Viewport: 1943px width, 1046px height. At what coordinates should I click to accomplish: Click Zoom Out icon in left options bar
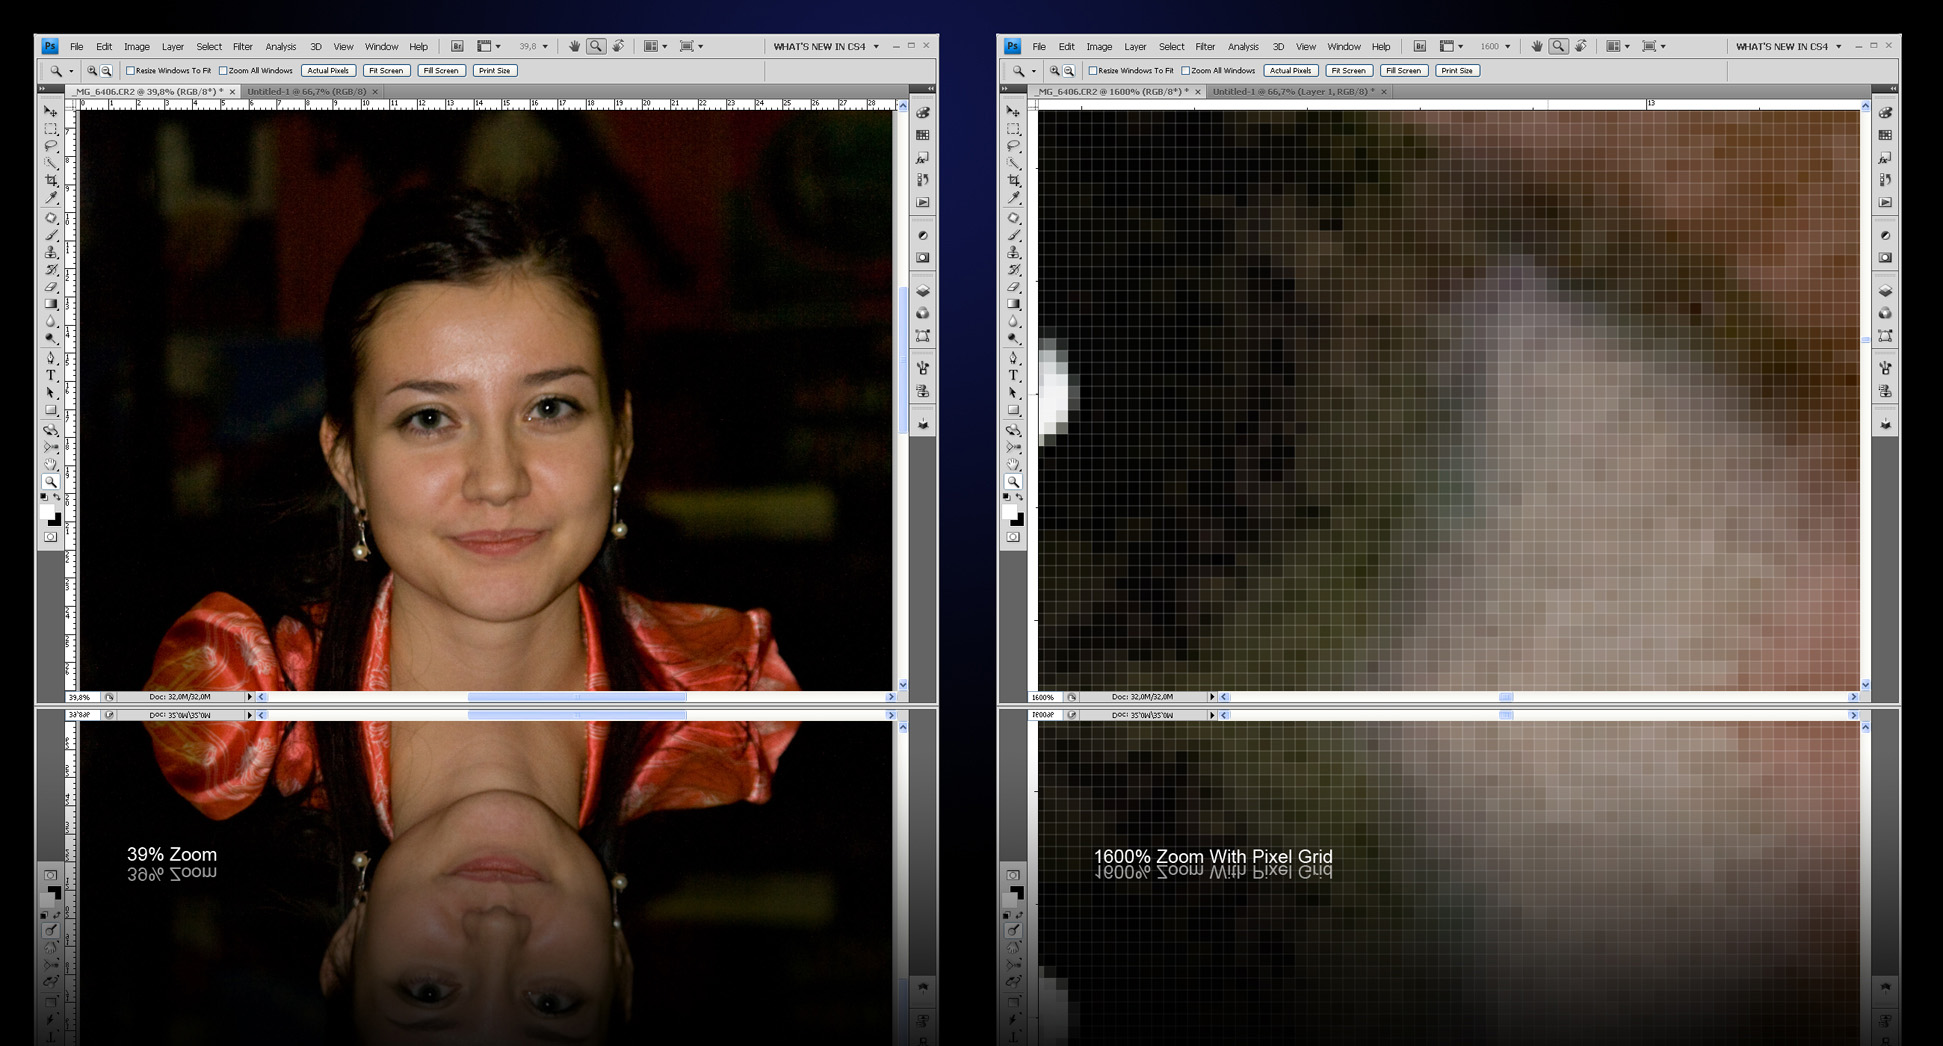(106, 71)
